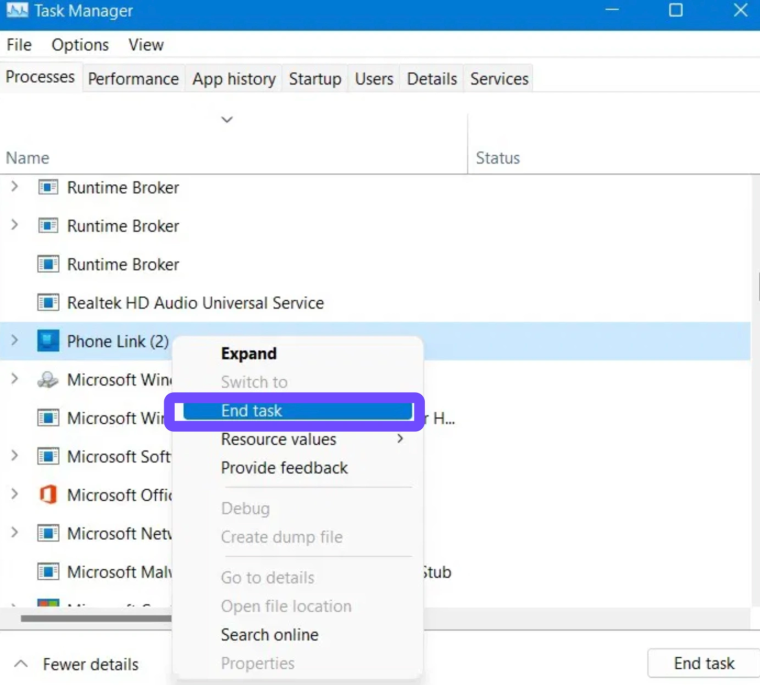760x685 pixels.
Task: Expand the Microsoft Office process group
Action: click(15, 494)
